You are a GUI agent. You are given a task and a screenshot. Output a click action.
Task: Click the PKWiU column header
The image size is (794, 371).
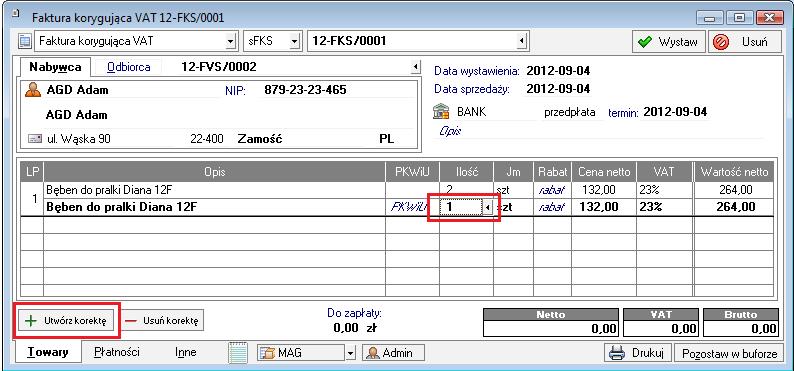(412, 172)
